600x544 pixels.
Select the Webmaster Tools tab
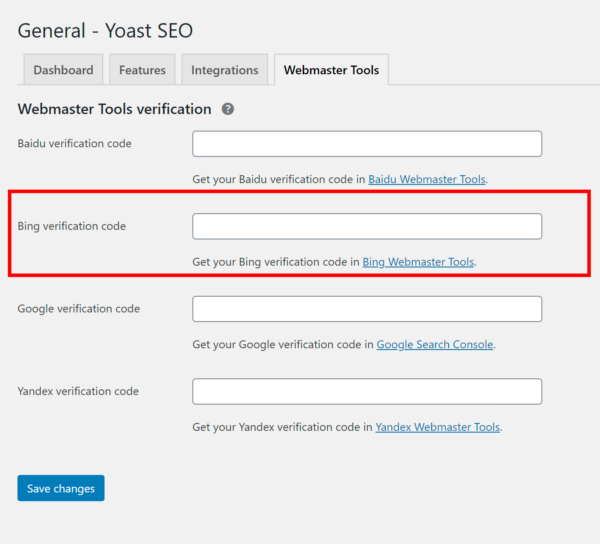click(x=331, y=70)
